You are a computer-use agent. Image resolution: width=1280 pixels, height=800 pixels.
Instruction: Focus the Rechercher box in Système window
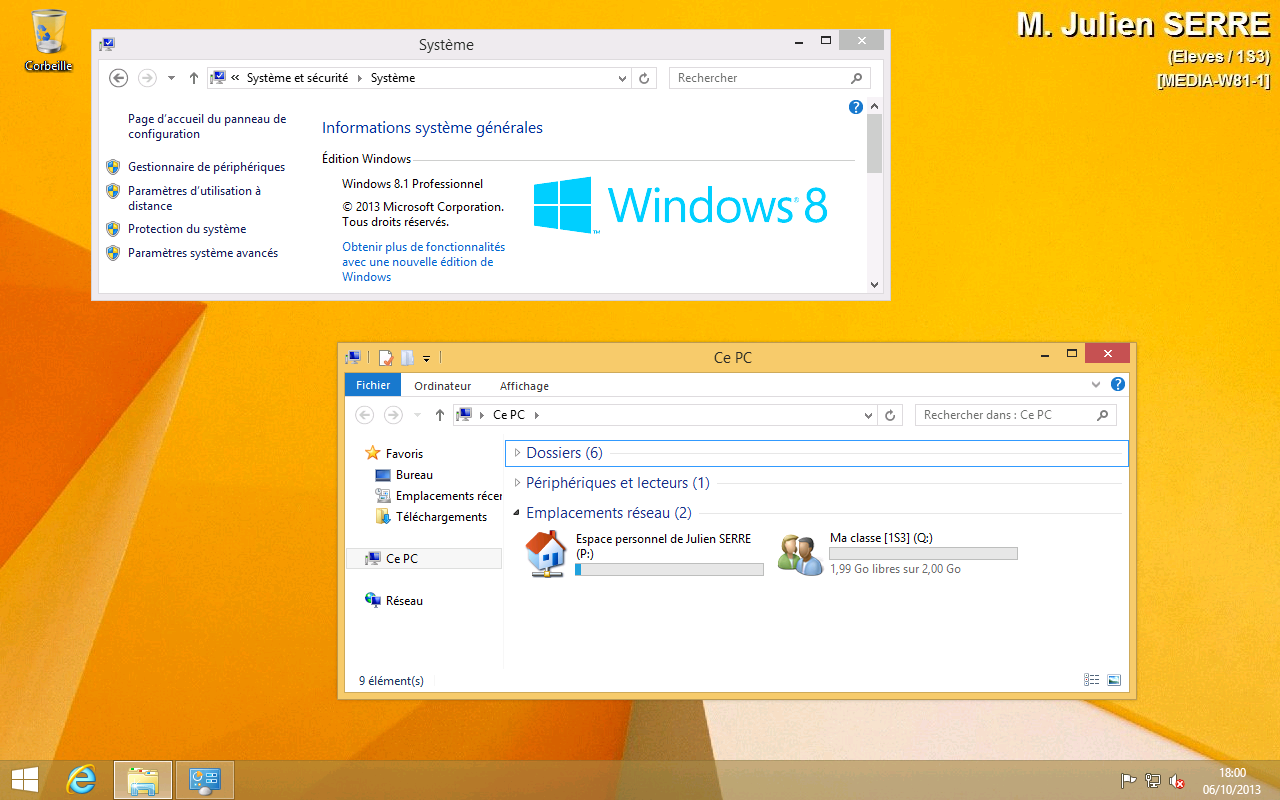[770, 78]
